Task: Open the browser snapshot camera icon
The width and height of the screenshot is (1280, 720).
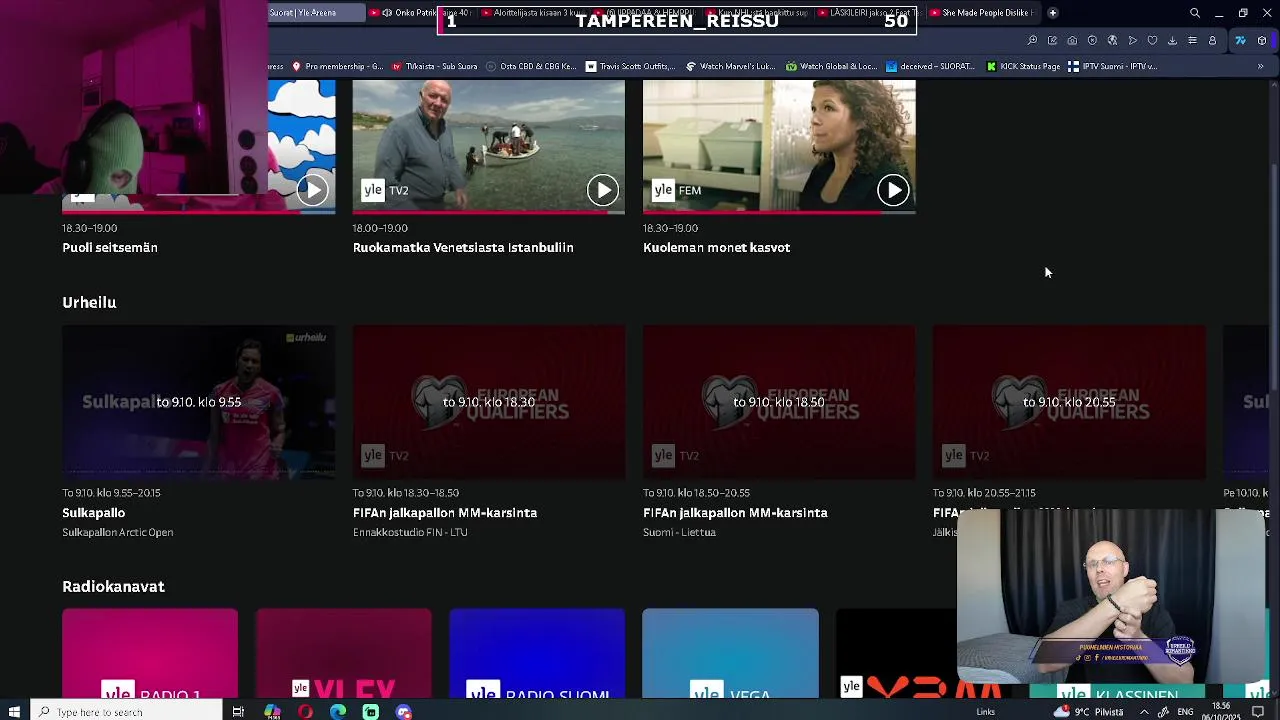Action: tap(1072, 40)
